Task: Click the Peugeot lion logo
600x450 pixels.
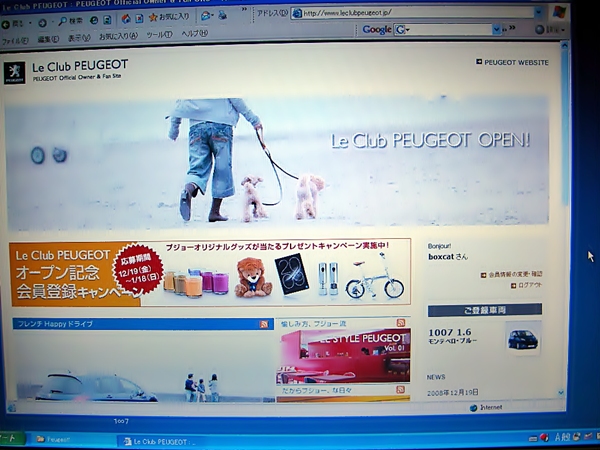Action: (x=15, y=73)
